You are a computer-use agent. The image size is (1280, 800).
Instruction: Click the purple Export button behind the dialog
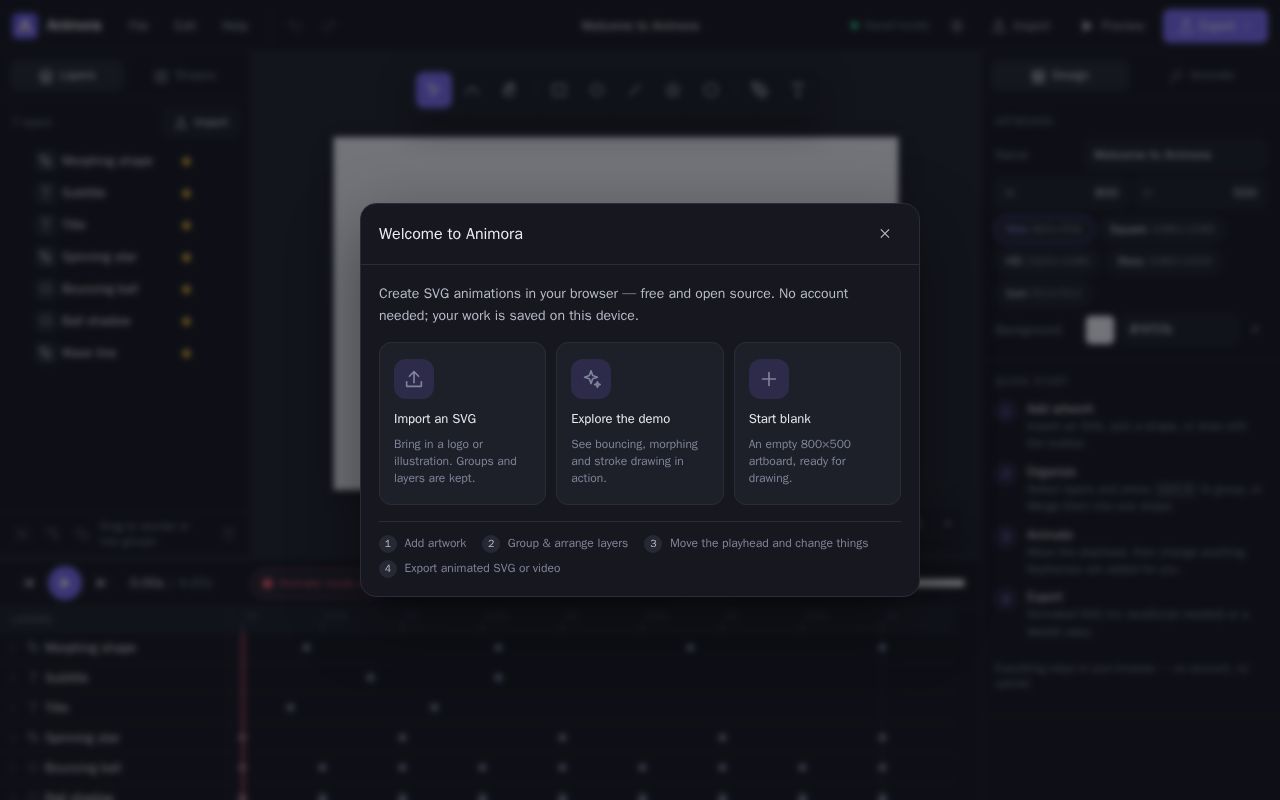point(1215,26)
